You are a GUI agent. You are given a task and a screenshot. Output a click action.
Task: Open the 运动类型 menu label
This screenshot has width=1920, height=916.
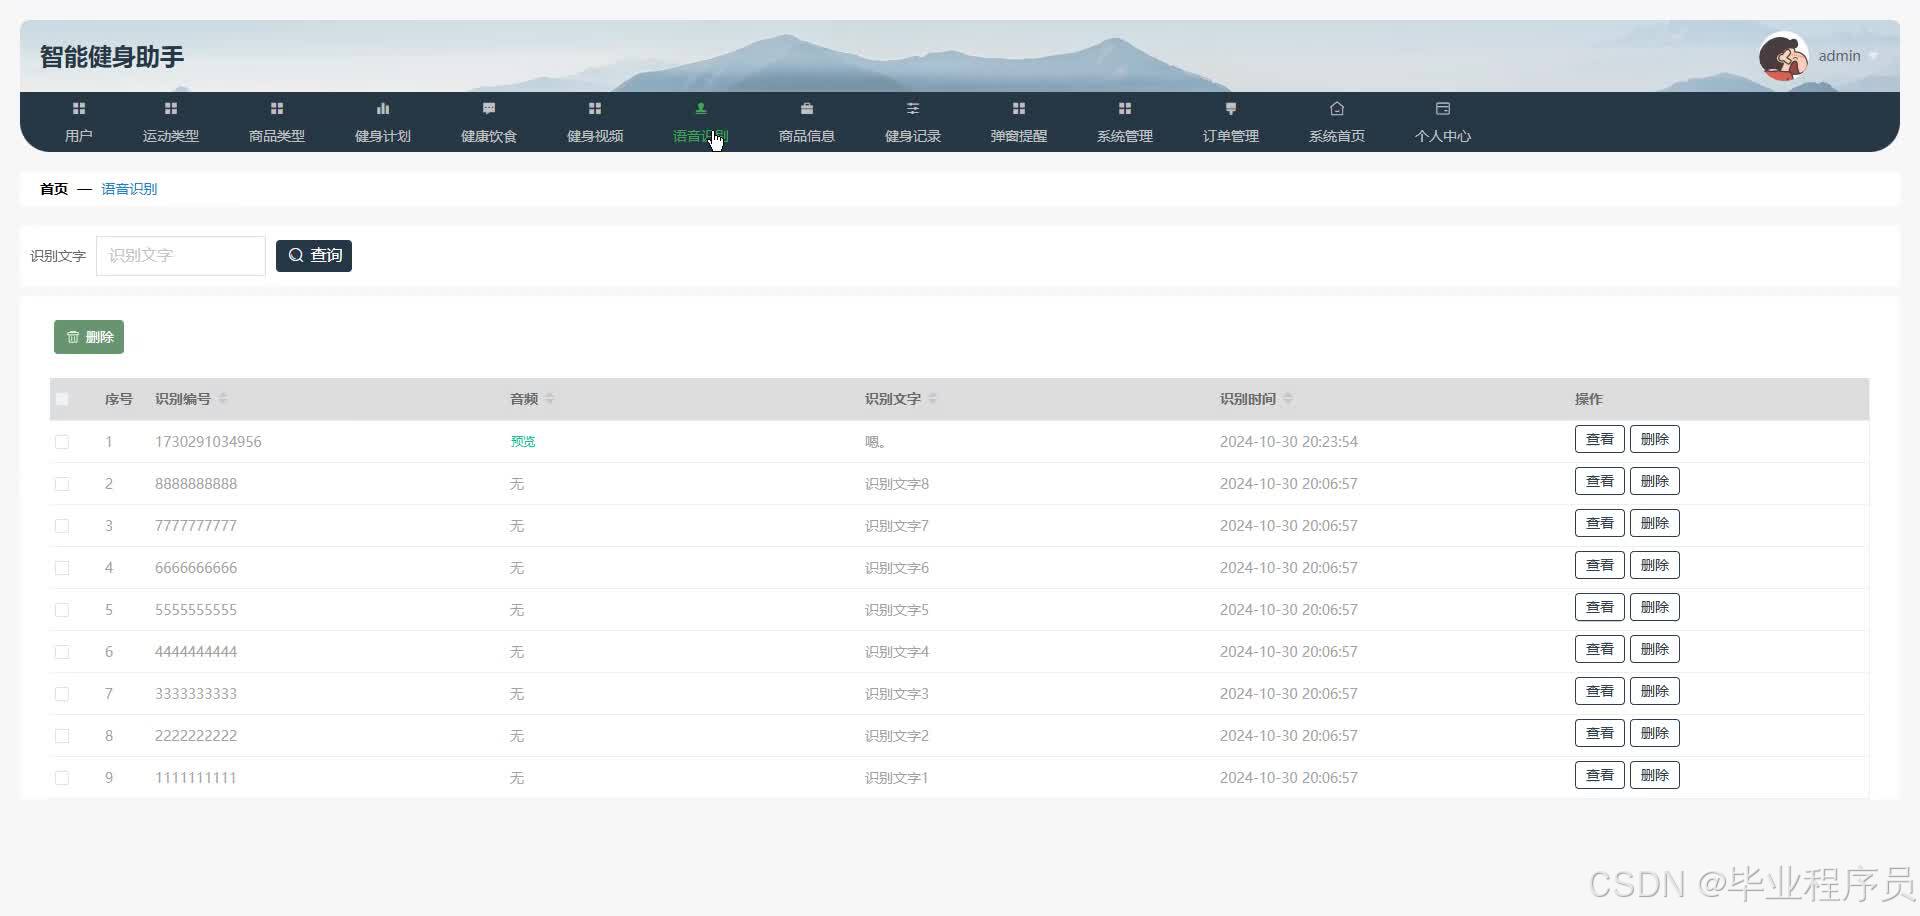[x=171, y=136]
